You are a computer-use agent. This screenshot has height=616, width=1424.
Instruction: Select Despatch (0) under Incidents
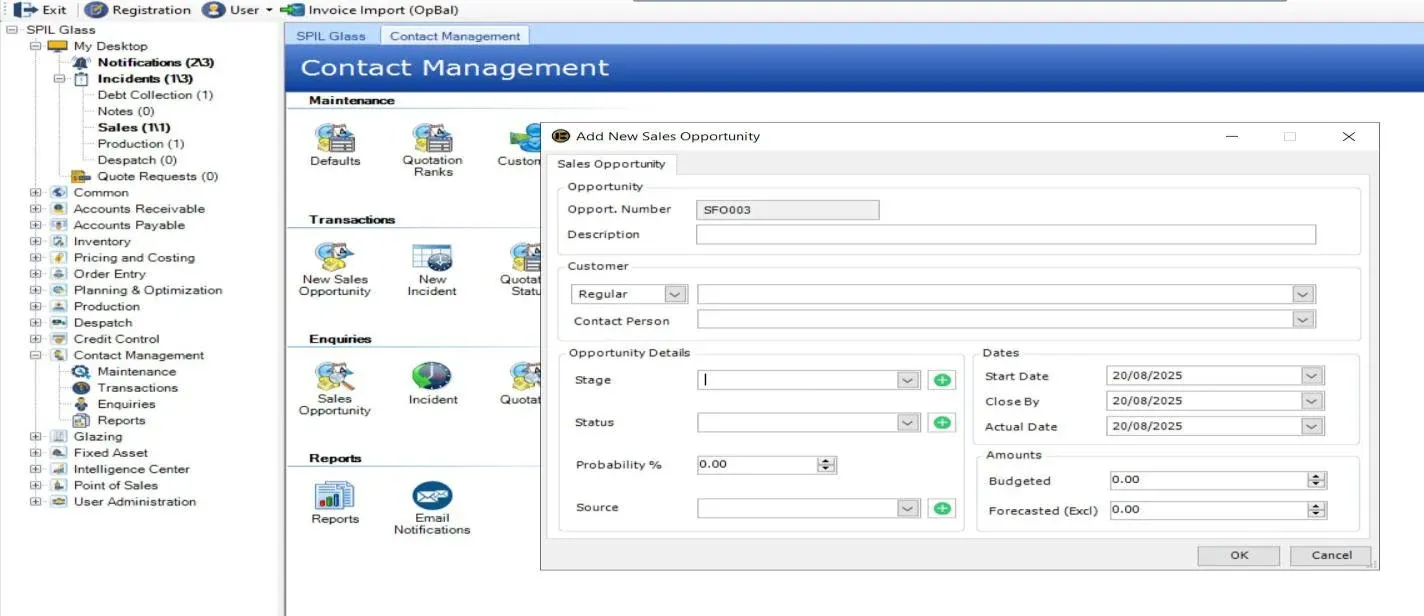(x=137, y=160)
